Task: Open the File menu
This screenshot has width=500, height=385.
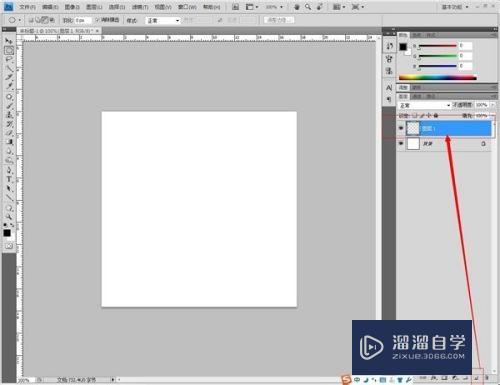Action: coord(27,7)
